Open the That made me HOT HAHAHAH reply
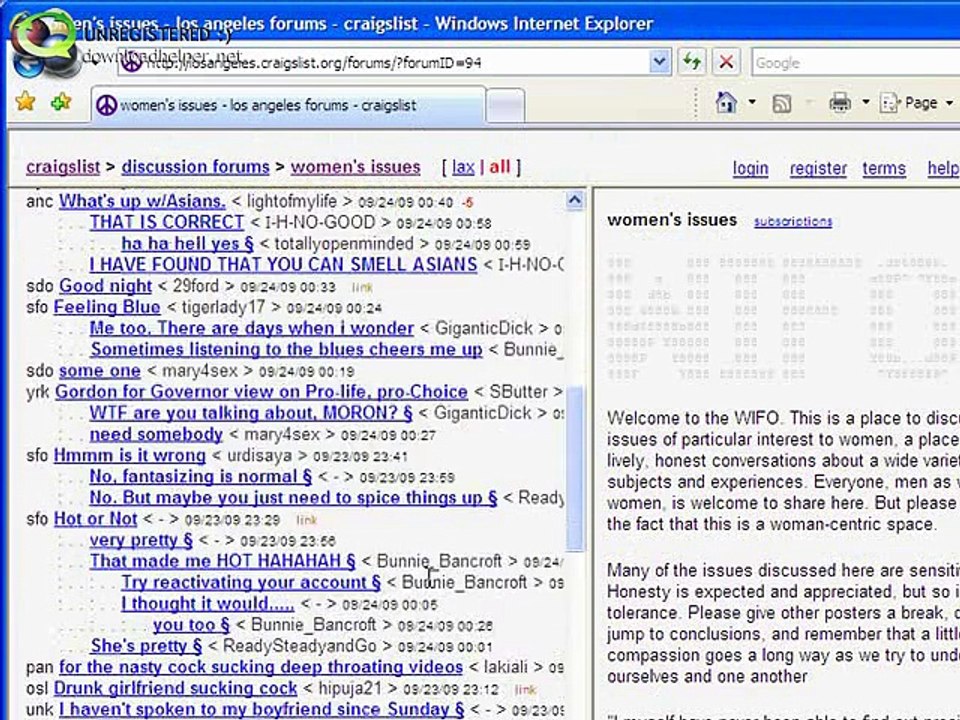 point(223,561)
